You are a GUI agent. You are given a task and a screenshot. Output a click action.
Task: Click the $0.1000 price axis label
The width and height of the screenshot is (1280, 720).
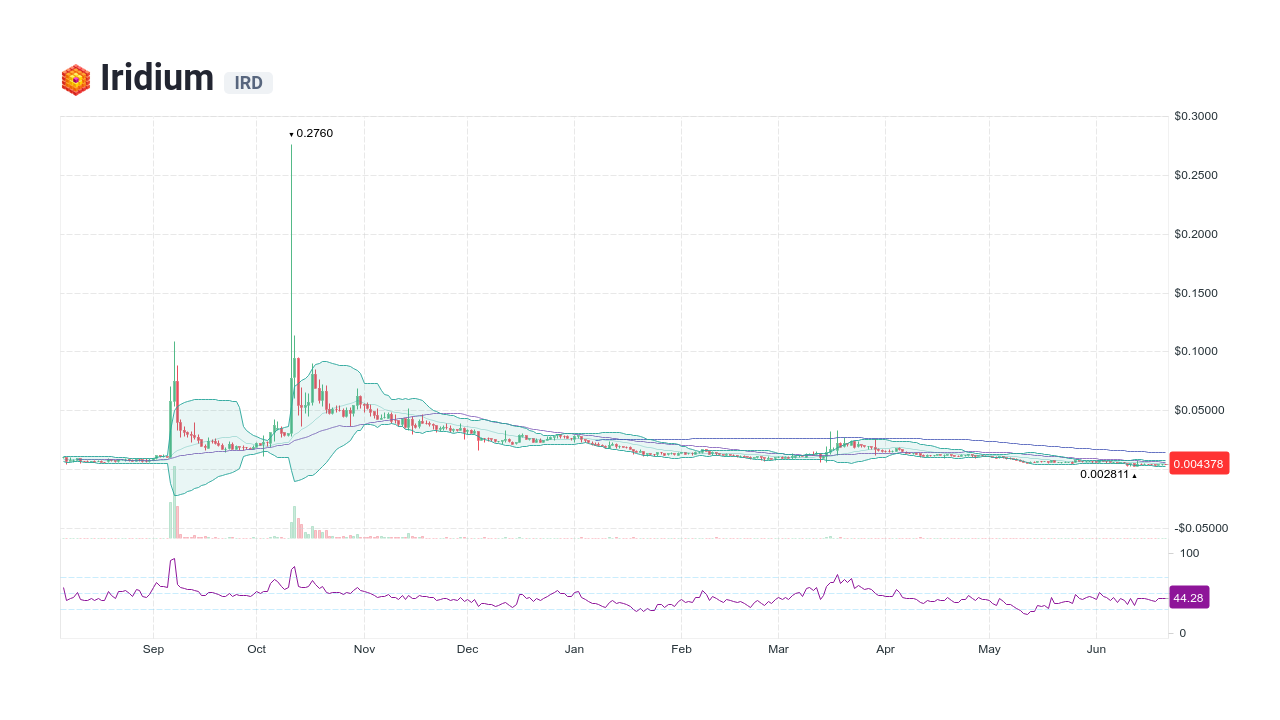1196,351
